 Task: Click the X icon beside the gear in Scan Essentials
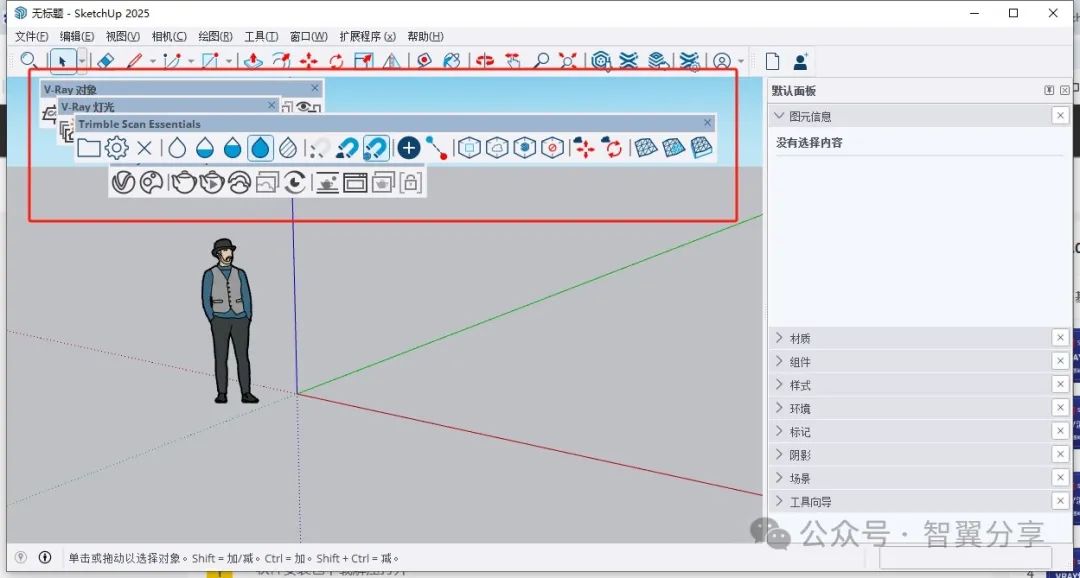coord(144,147)
